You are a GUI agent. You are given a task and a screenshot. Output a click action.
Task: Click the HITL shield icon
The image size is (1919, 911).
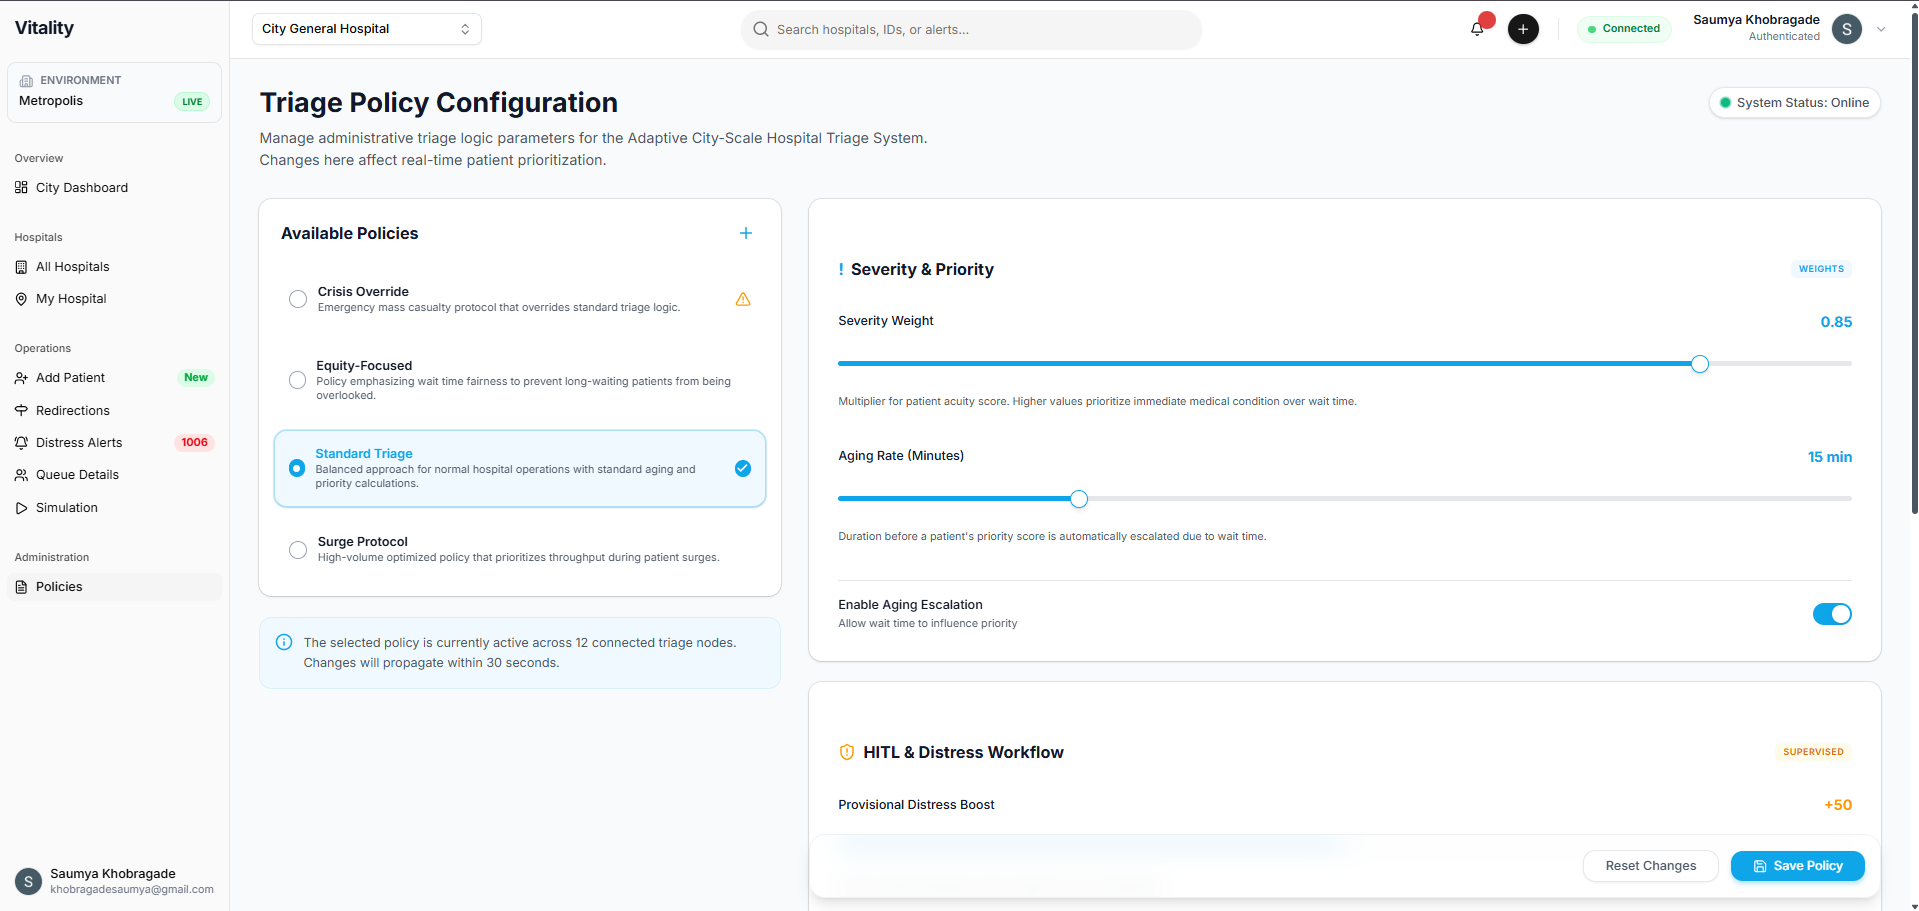pyautogui.click(x=847, y=752)
